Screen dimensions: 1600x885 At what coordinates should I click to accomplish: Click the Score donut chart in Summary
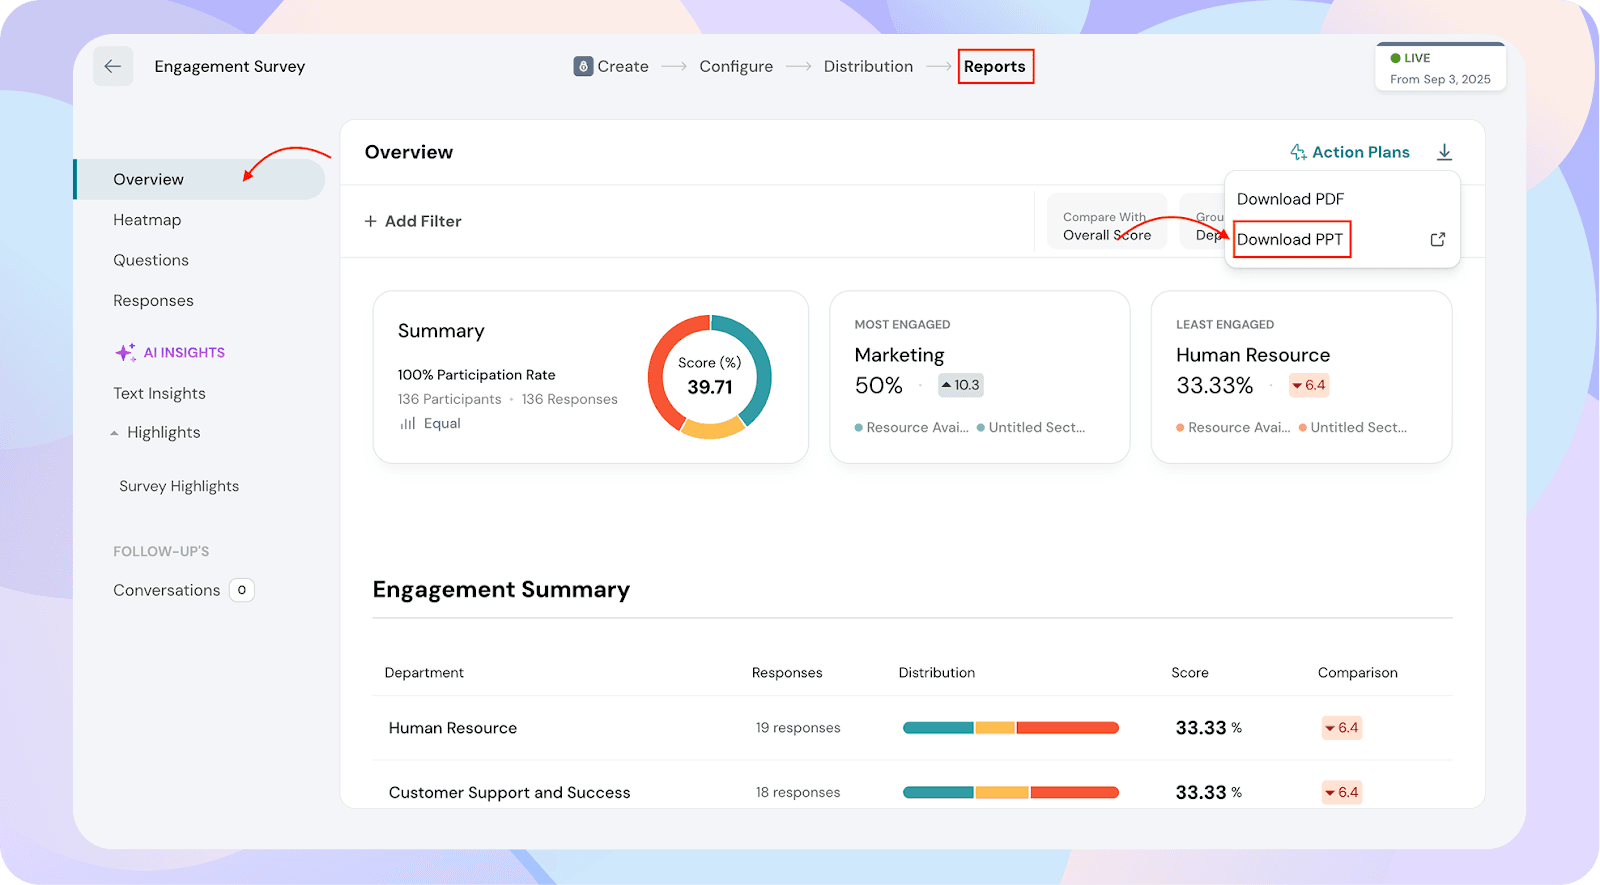tap(710, 377)
